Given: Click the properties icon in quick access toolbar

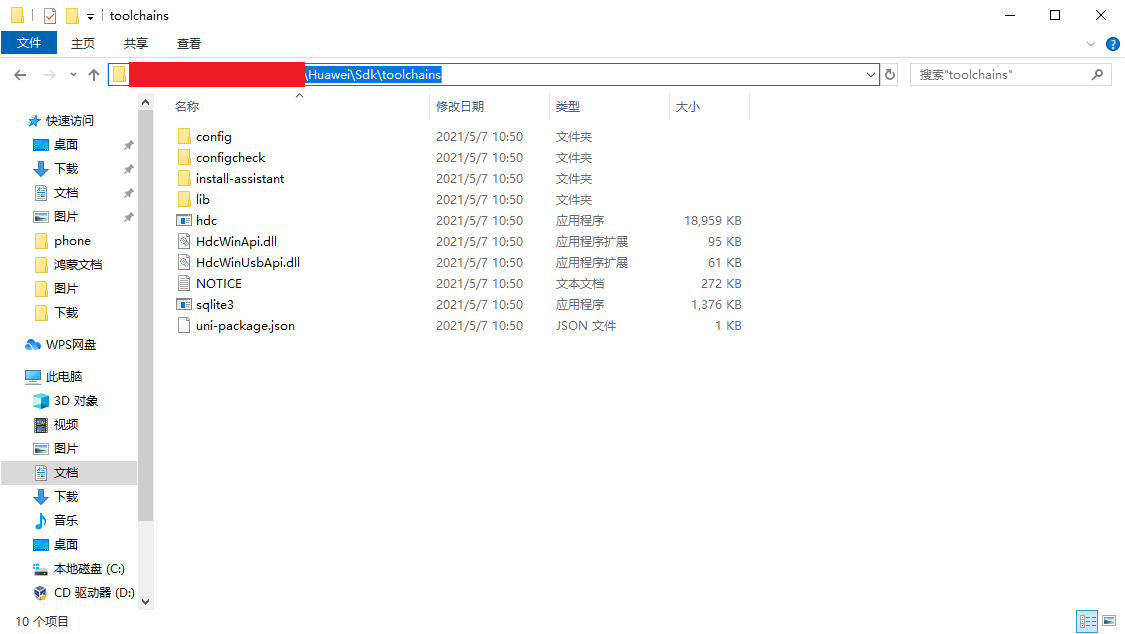Looking at the screenshot, I should [50, 16].
